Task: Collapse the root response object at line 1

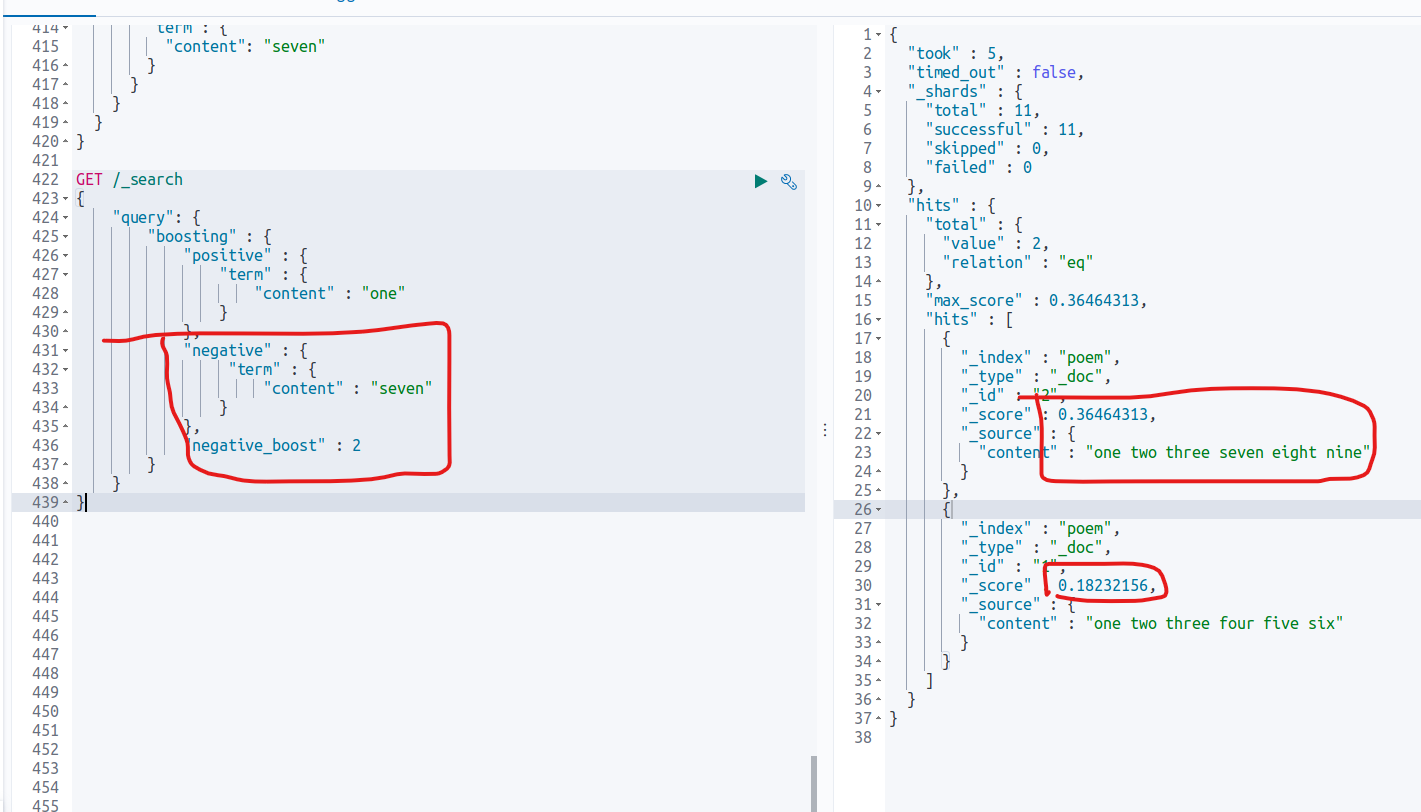Action: (x=879, y=35)
